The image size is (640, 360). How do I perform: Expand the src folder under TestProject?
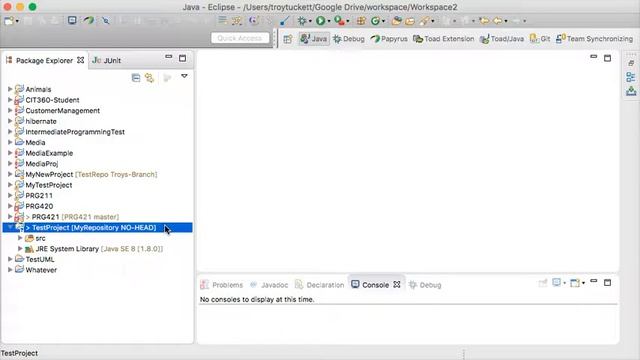(x=20, y=237)
